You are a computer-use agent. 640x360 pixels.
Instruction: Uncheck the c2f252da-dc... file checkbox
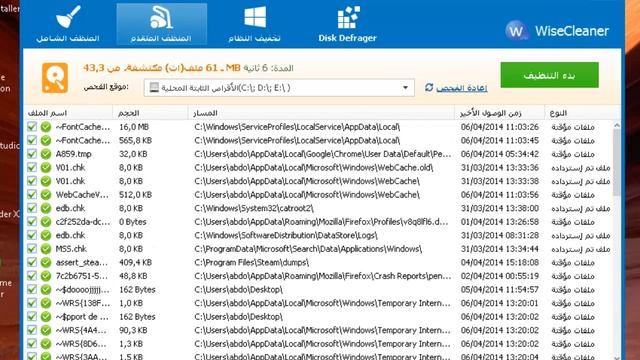point(32,222)
